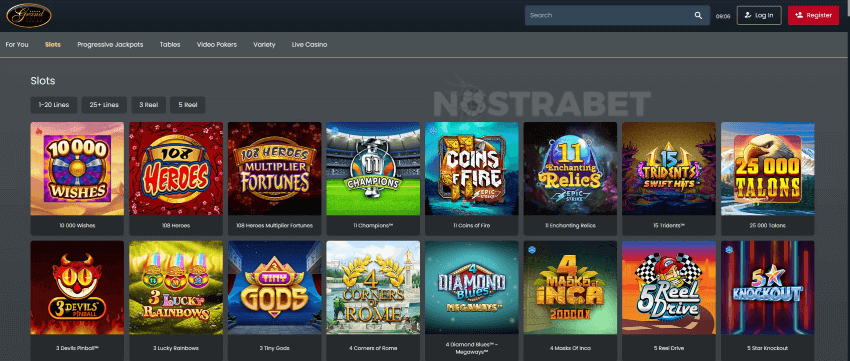This screenshot has height=361, width=850.
Task: Open 3 Lucky Rainbows thumbnail
Action: (x=176, y=288)
